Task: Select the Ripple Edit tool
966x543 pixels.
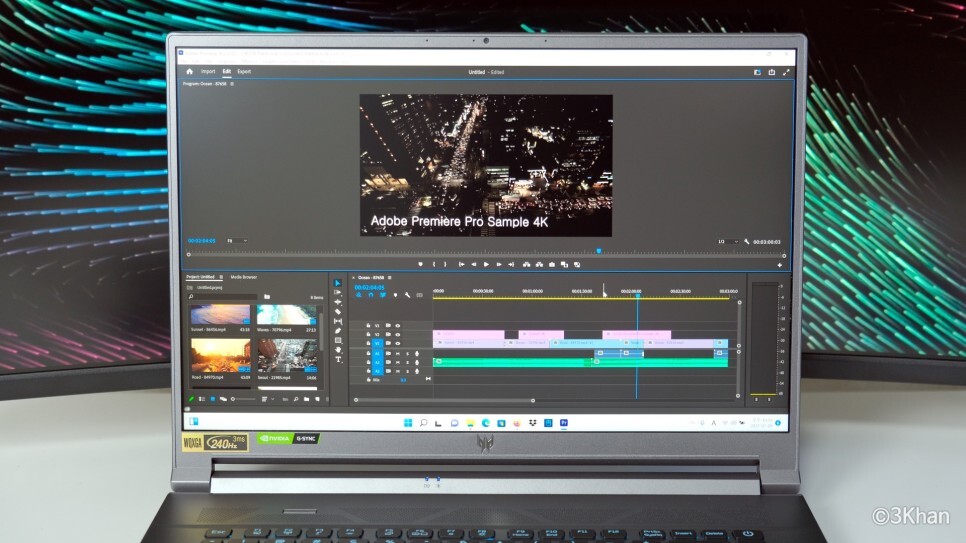Action: pos(338,302)
